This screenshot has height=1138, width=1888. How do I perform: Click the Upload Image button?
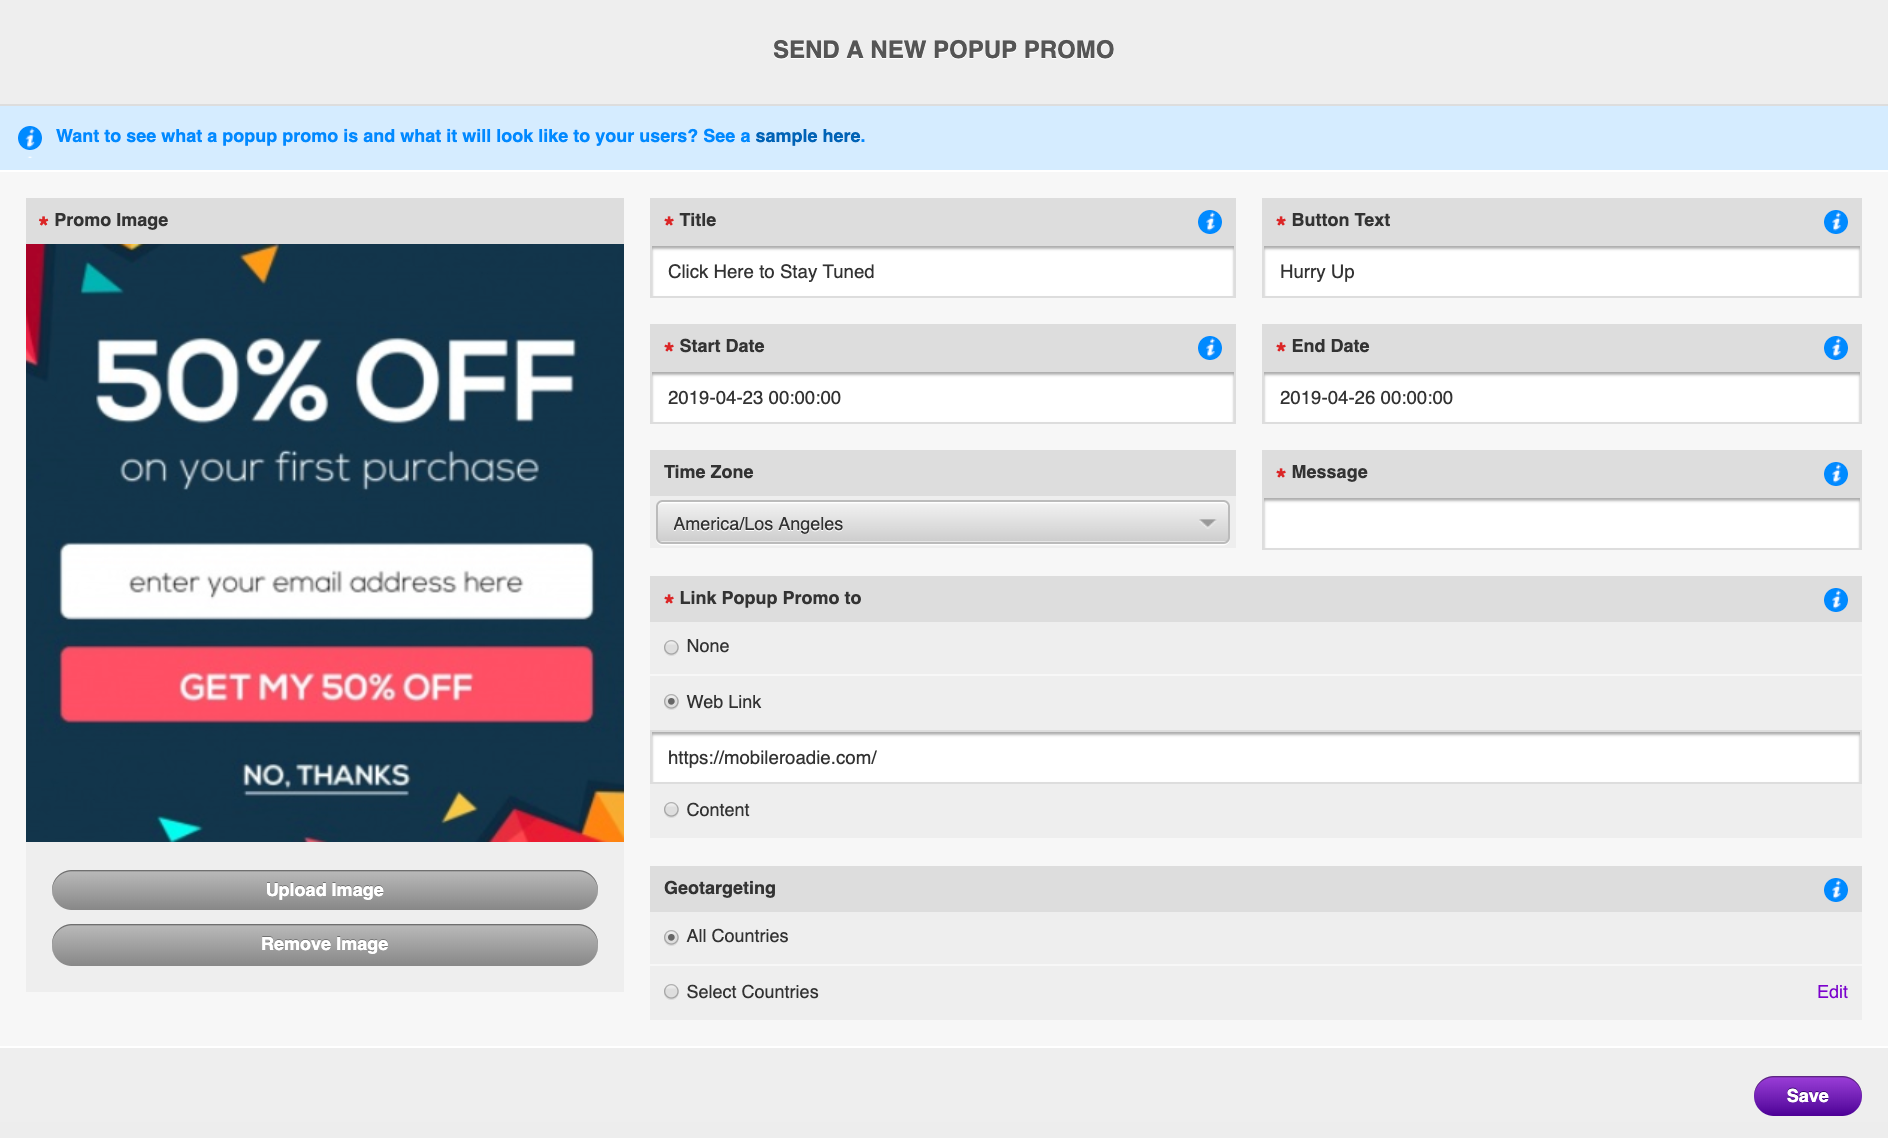pyautogui.click(x=325, y=890)
